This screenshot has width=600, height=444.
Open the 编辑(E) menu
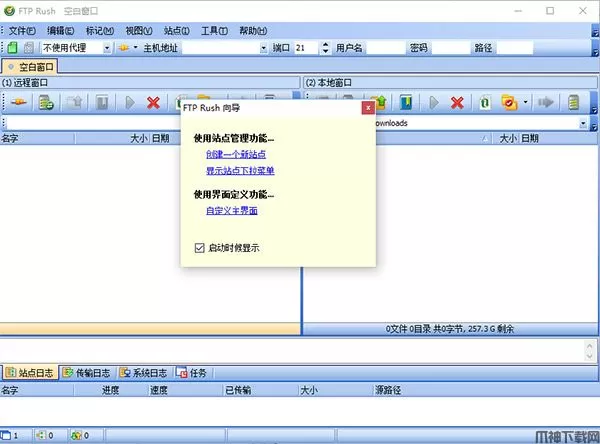point(60,31)
